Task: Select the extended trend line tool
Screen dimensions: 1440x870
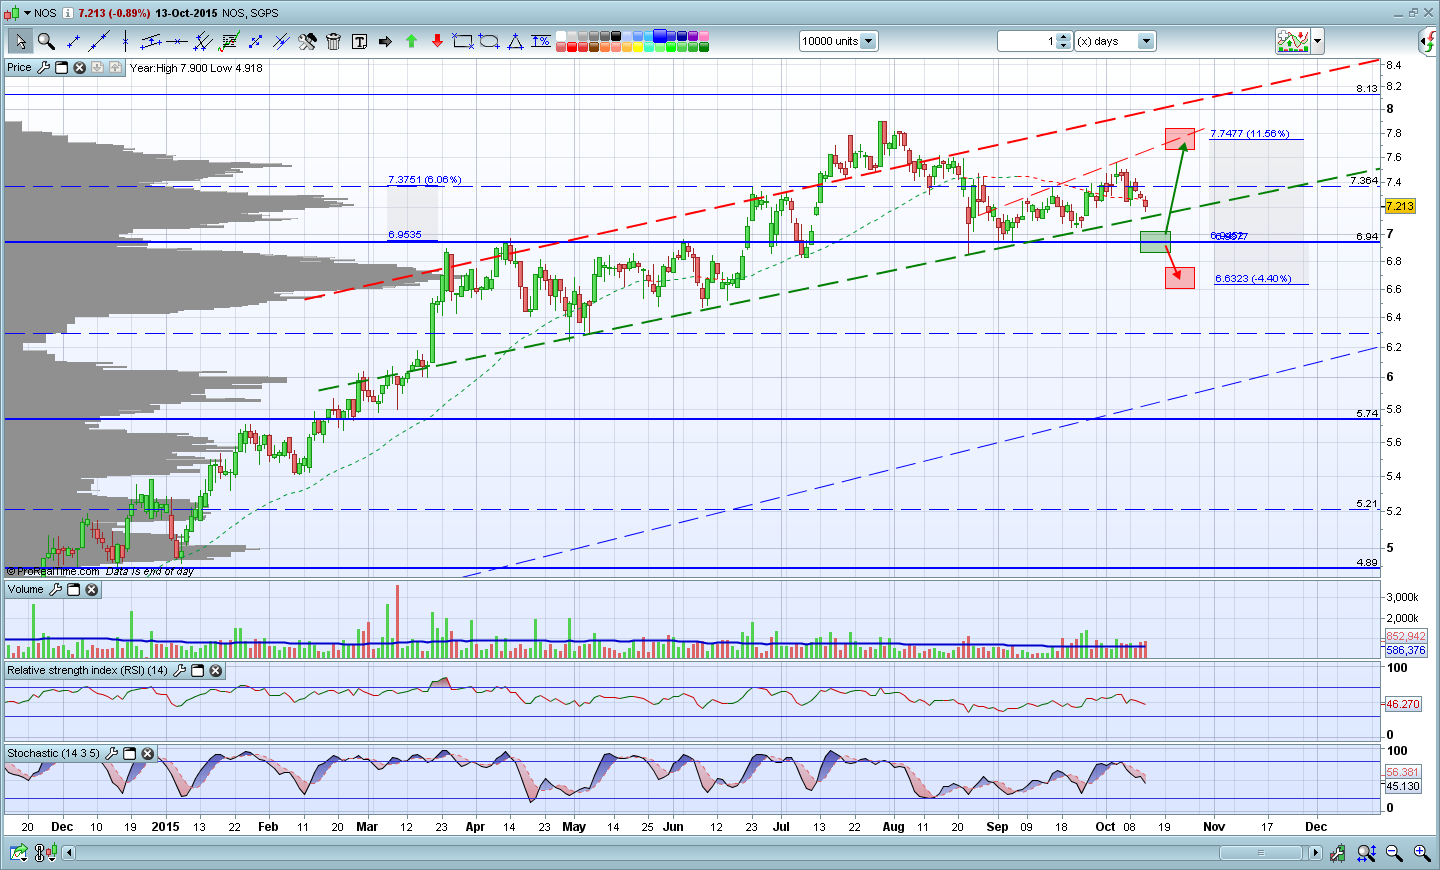Action: coord(99,41)
